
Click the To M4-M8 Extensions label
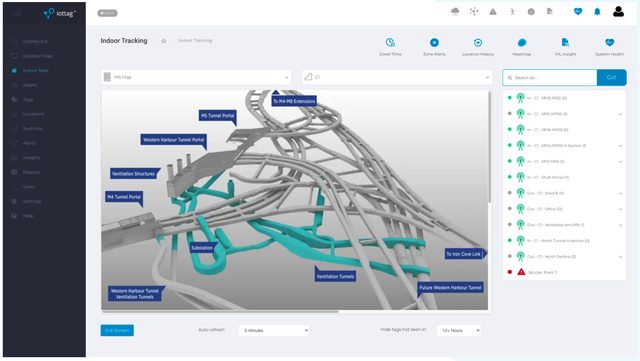click(294, 101)
